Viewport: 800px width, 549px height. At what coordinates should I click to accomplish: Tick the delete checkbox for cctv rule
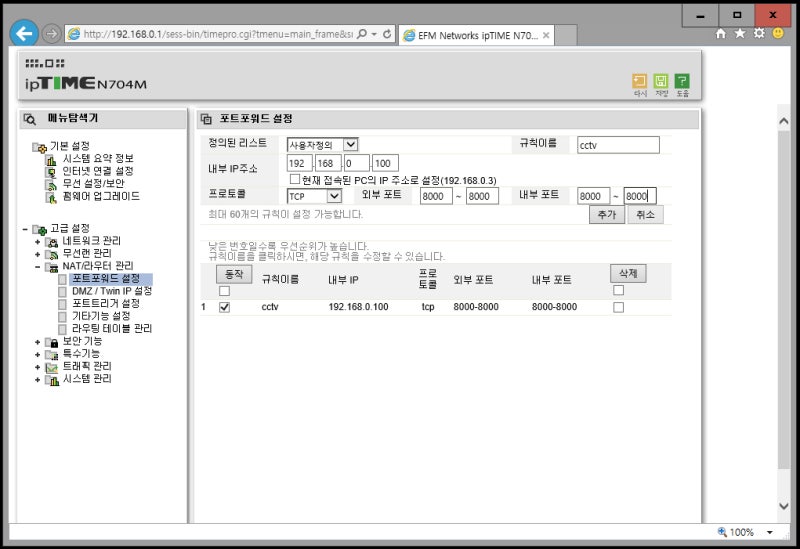pyautogui.click(x=618, y=307)
